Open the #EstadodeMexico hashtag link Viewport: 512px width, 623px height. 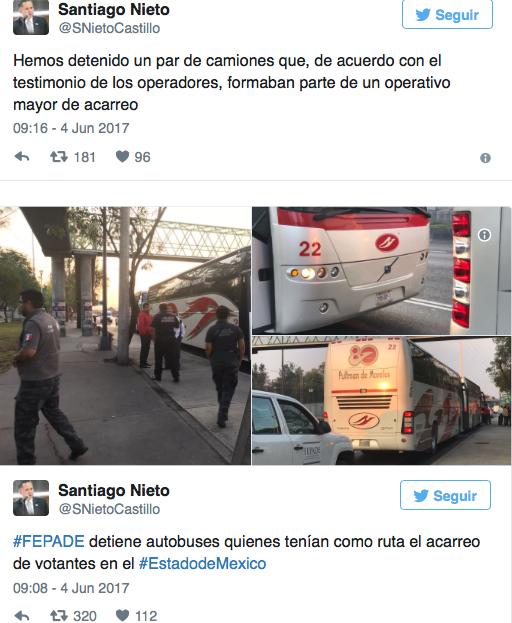(x=202, y=563)
